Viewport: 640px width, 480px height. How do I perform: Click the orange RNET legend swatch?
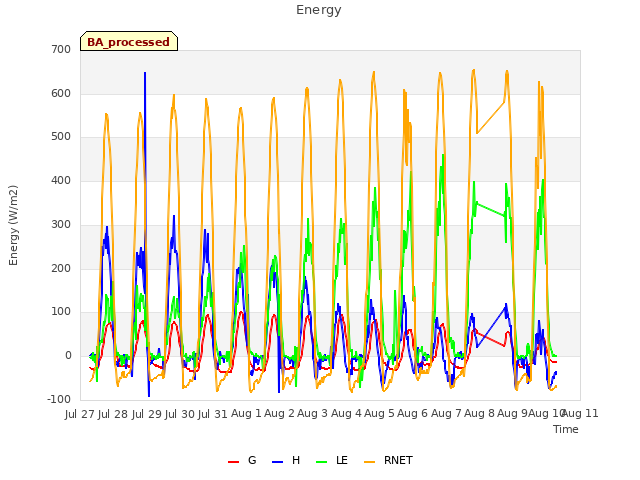coord(369,462)
